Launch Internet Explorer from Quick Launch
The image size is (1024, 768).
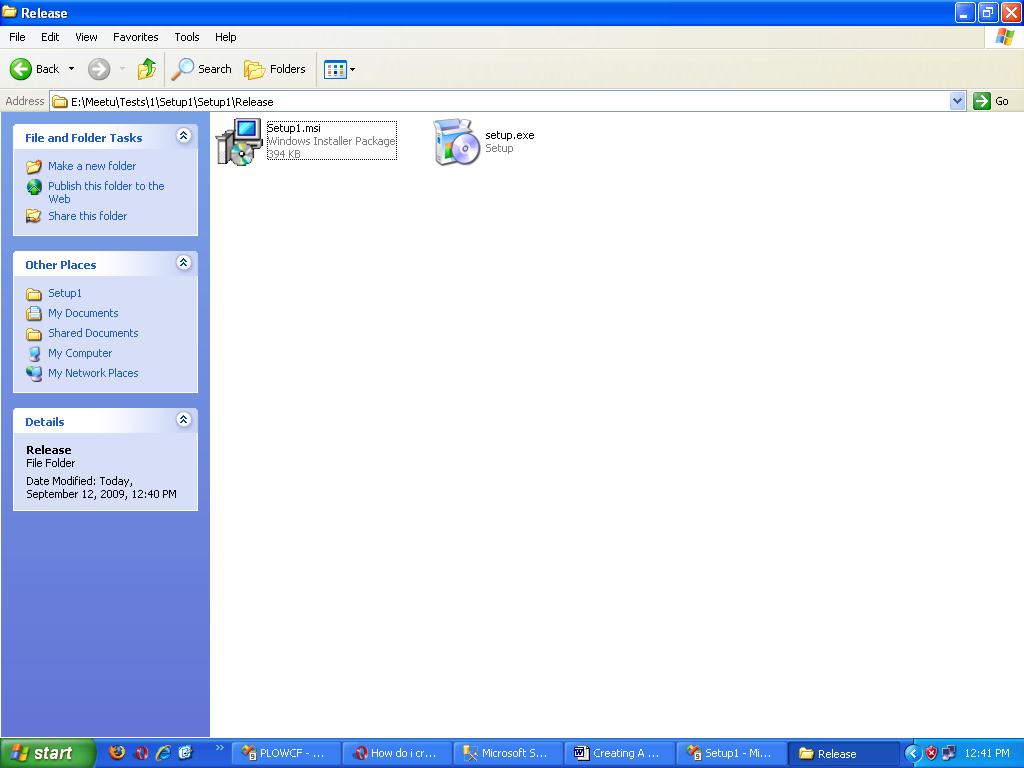click(x=163, y=753)
